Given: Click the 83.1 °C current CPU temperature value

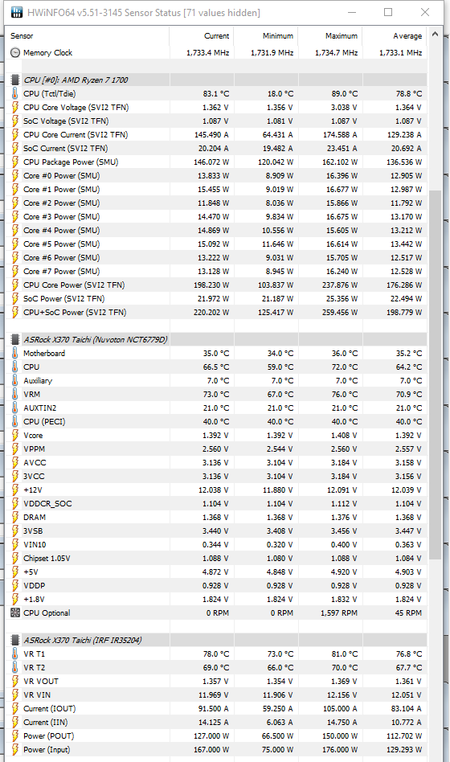Looking at the screenshot, I should tap(216, 93).
